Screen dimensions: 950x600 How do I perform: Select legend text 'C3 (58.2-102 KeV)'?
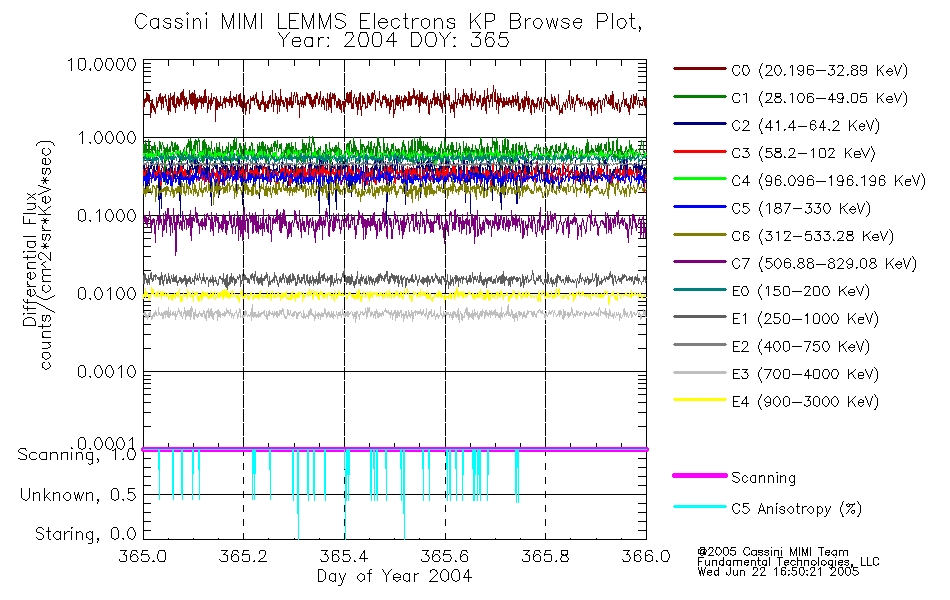coord(803,153)
